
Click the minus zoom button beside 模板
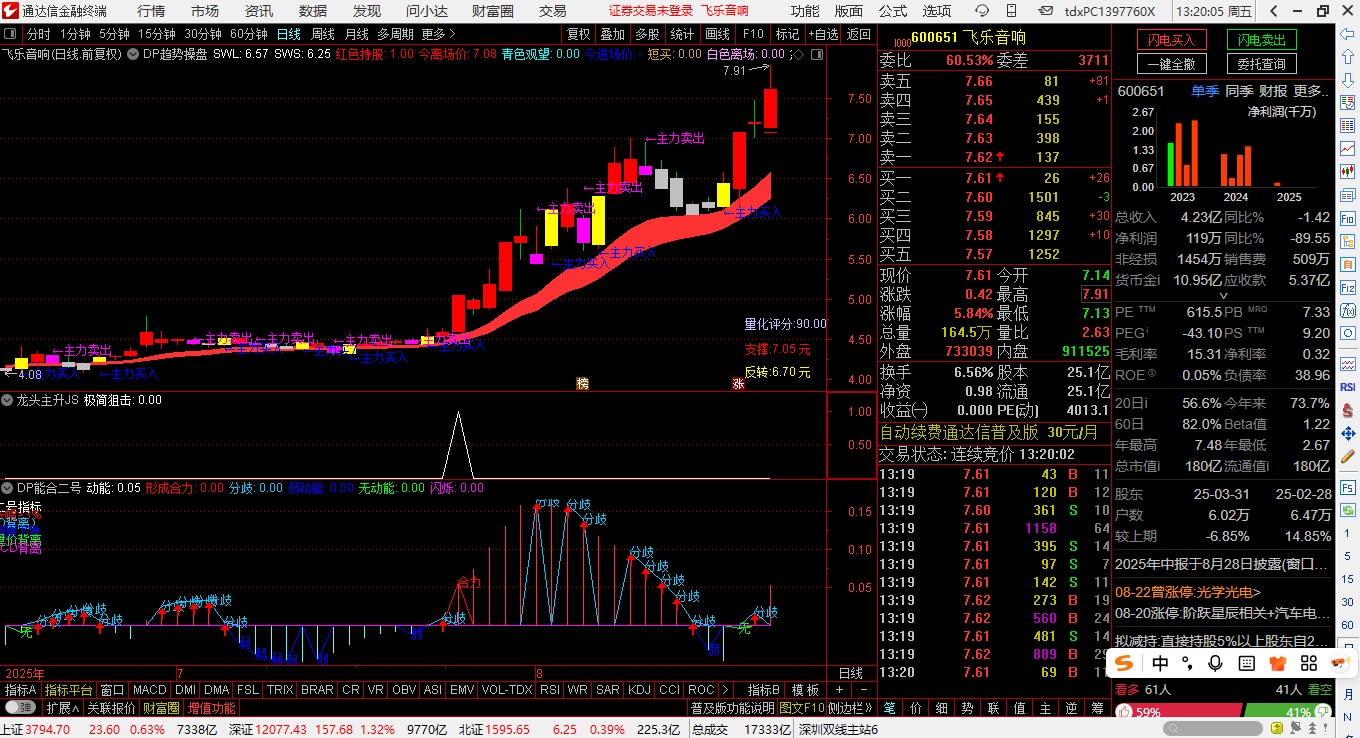862,690
